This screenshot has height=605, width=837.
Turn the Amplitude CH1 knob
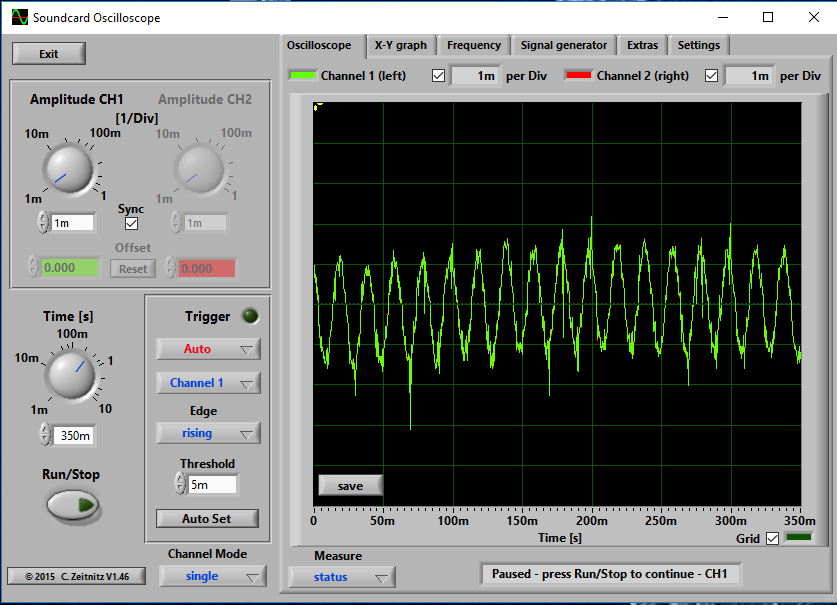(68, 170)
